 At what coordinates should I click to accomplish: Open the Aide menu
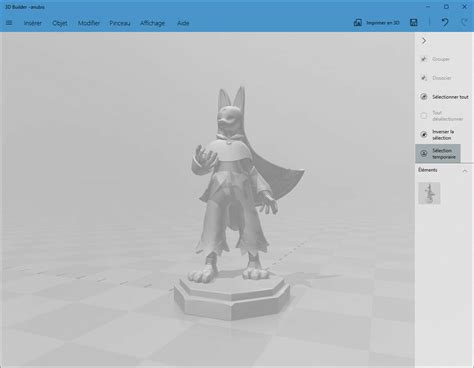pos(183,23)
